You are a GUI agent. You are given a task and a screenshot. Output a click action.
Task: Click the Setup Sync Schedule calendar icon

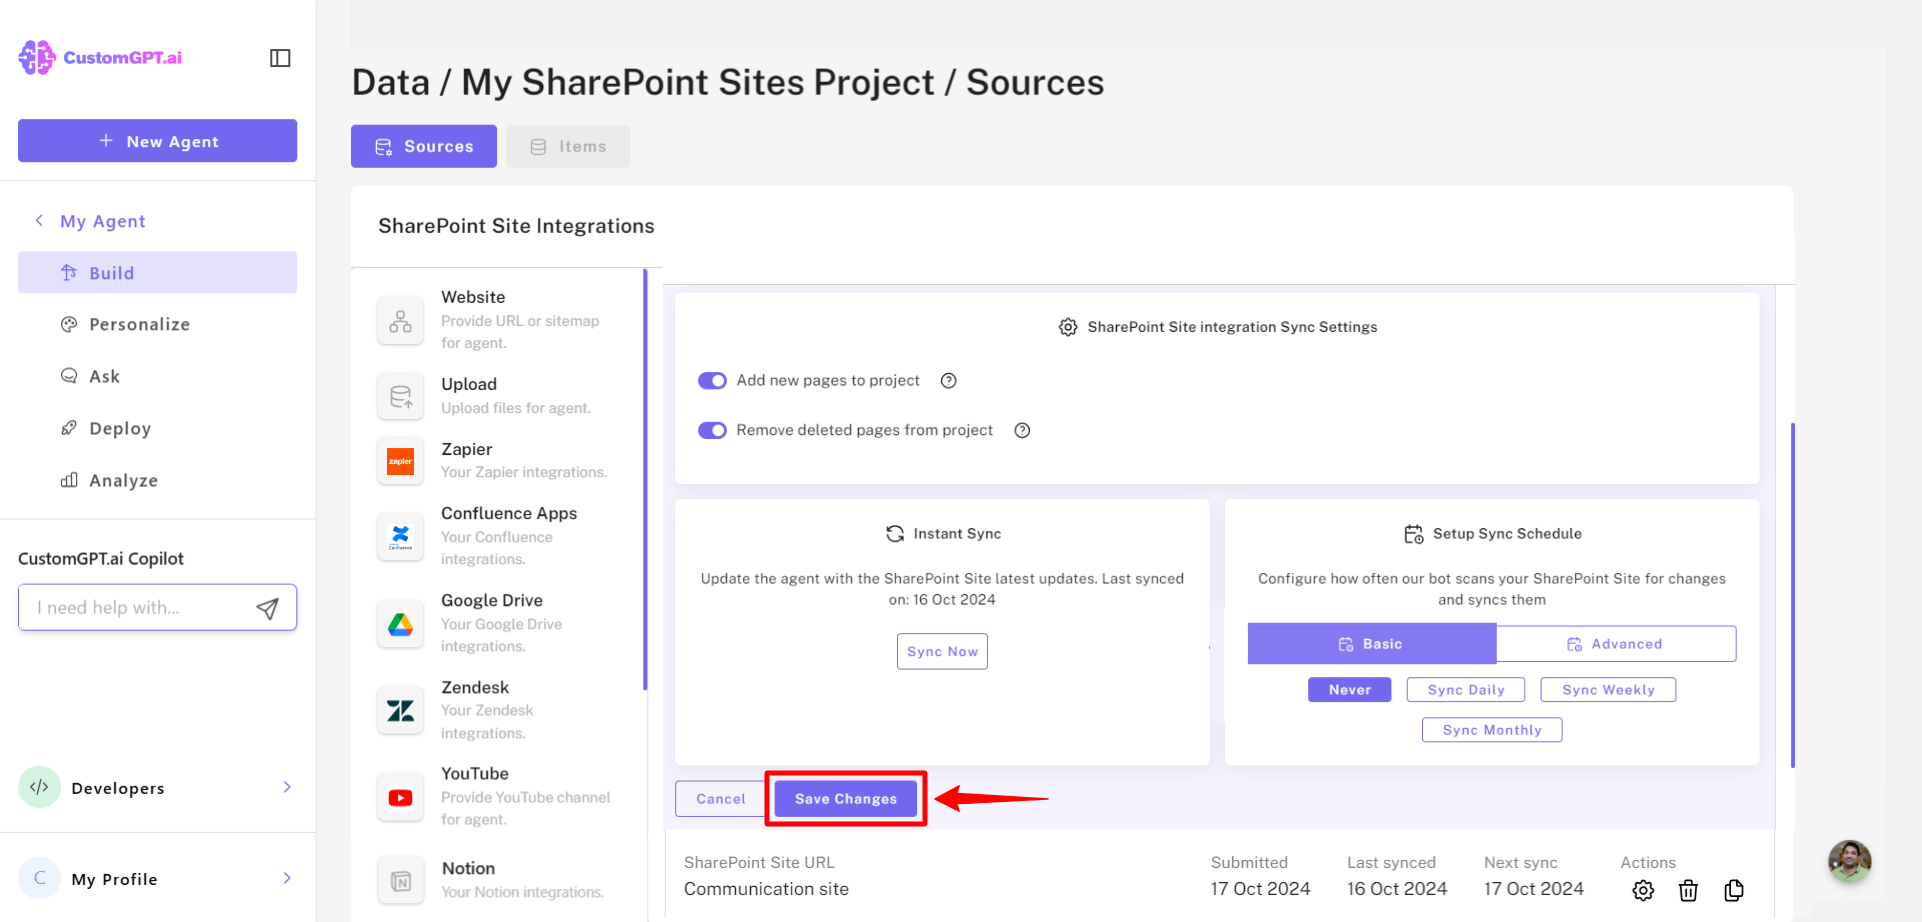click(1413, 534)
